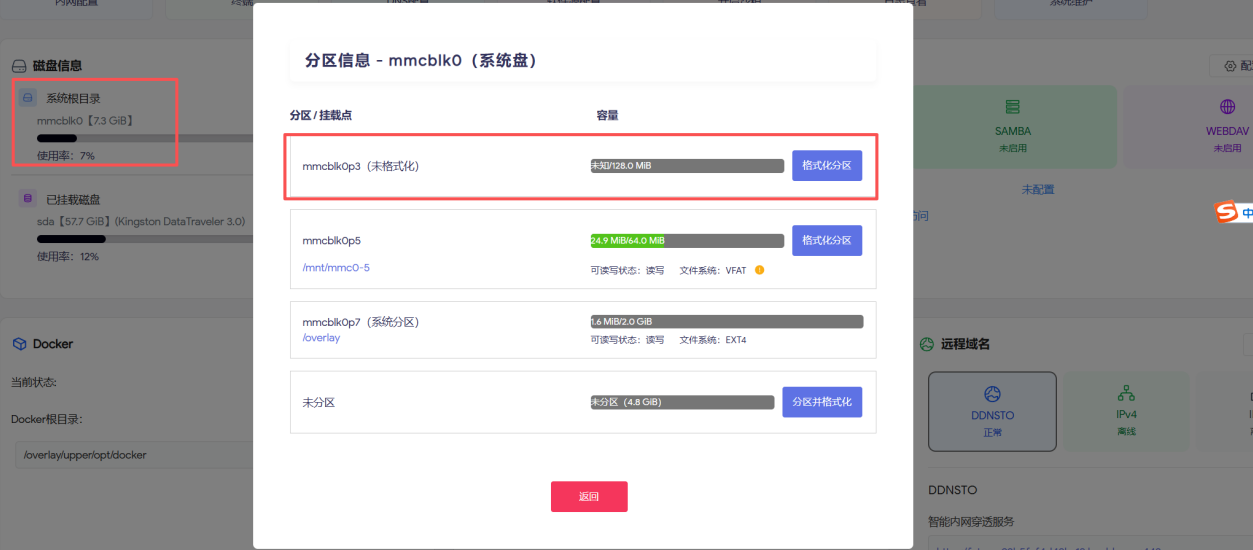This screenshot has height=550, width=1253.
Task: Click the 文件系统：VFAT text
Action: (x=713, y=270)
